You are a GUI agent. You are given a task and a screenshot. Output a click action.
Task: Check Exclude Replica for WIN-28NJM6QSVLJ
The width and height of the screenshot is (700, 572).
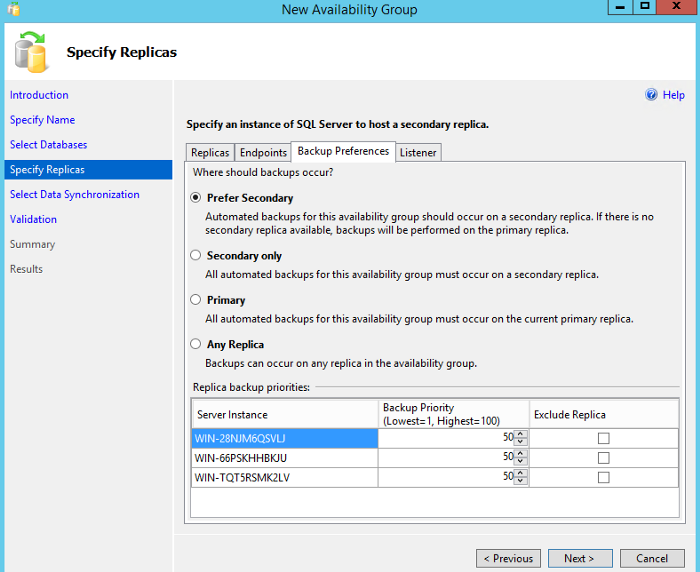pyautogui.click(x=604, y=438)
